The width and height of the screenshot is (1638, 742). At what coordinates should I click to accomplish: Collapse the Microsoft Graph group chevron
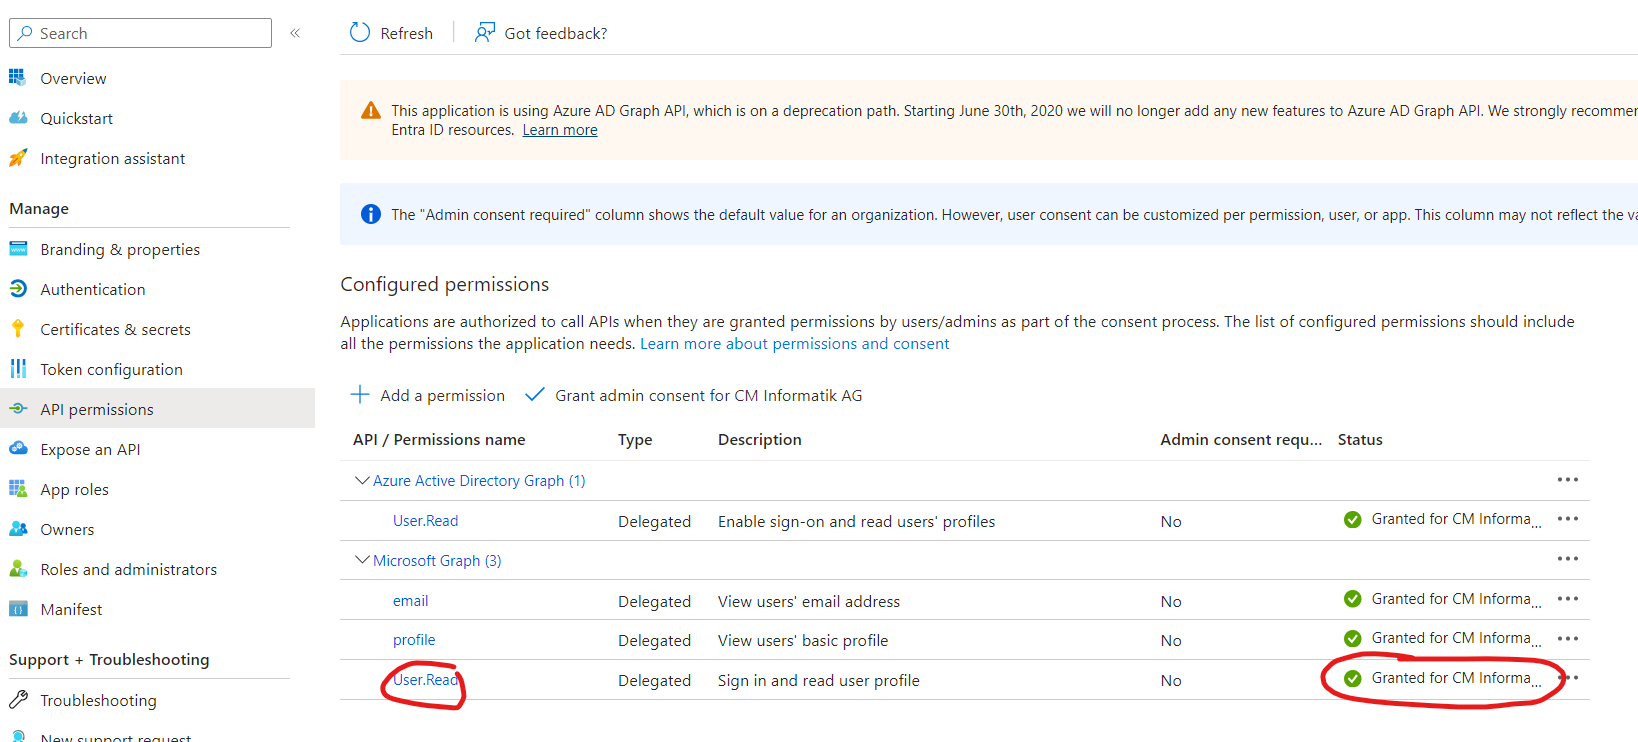coord(362,559)
